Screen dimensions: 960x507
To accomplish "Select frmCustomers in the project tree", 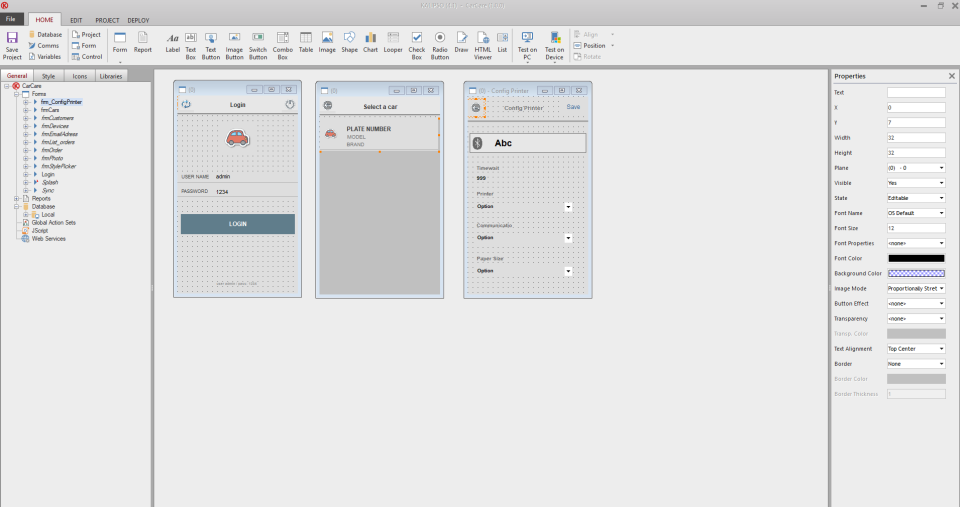I will pos(58,118).
